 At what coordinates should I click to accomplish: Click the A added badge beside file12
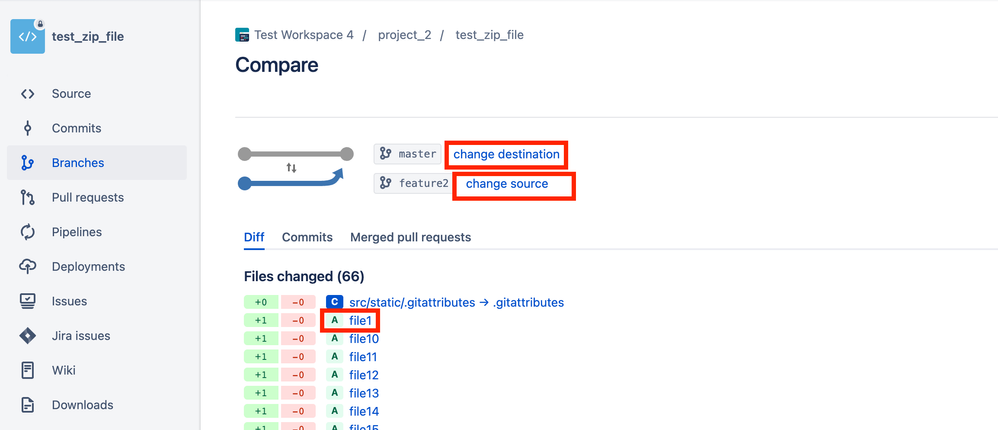(335, 375)
